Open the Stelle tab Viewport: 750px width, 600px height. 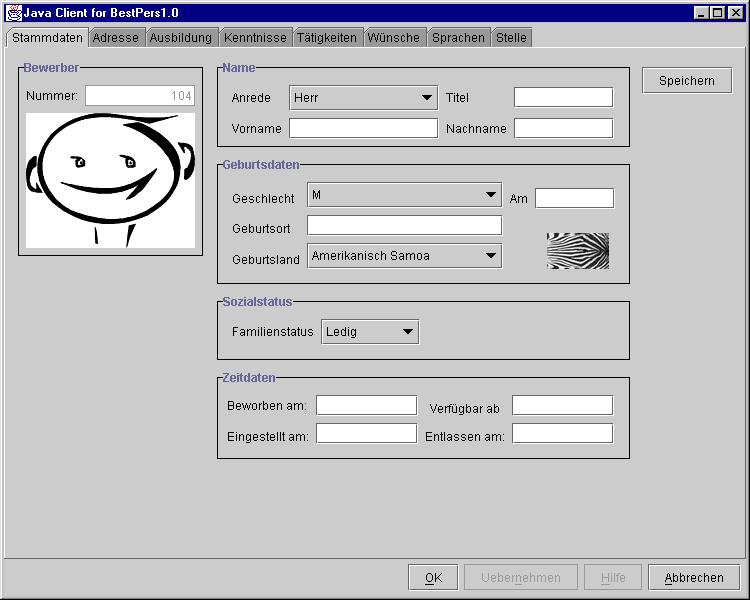pos(511,38)
